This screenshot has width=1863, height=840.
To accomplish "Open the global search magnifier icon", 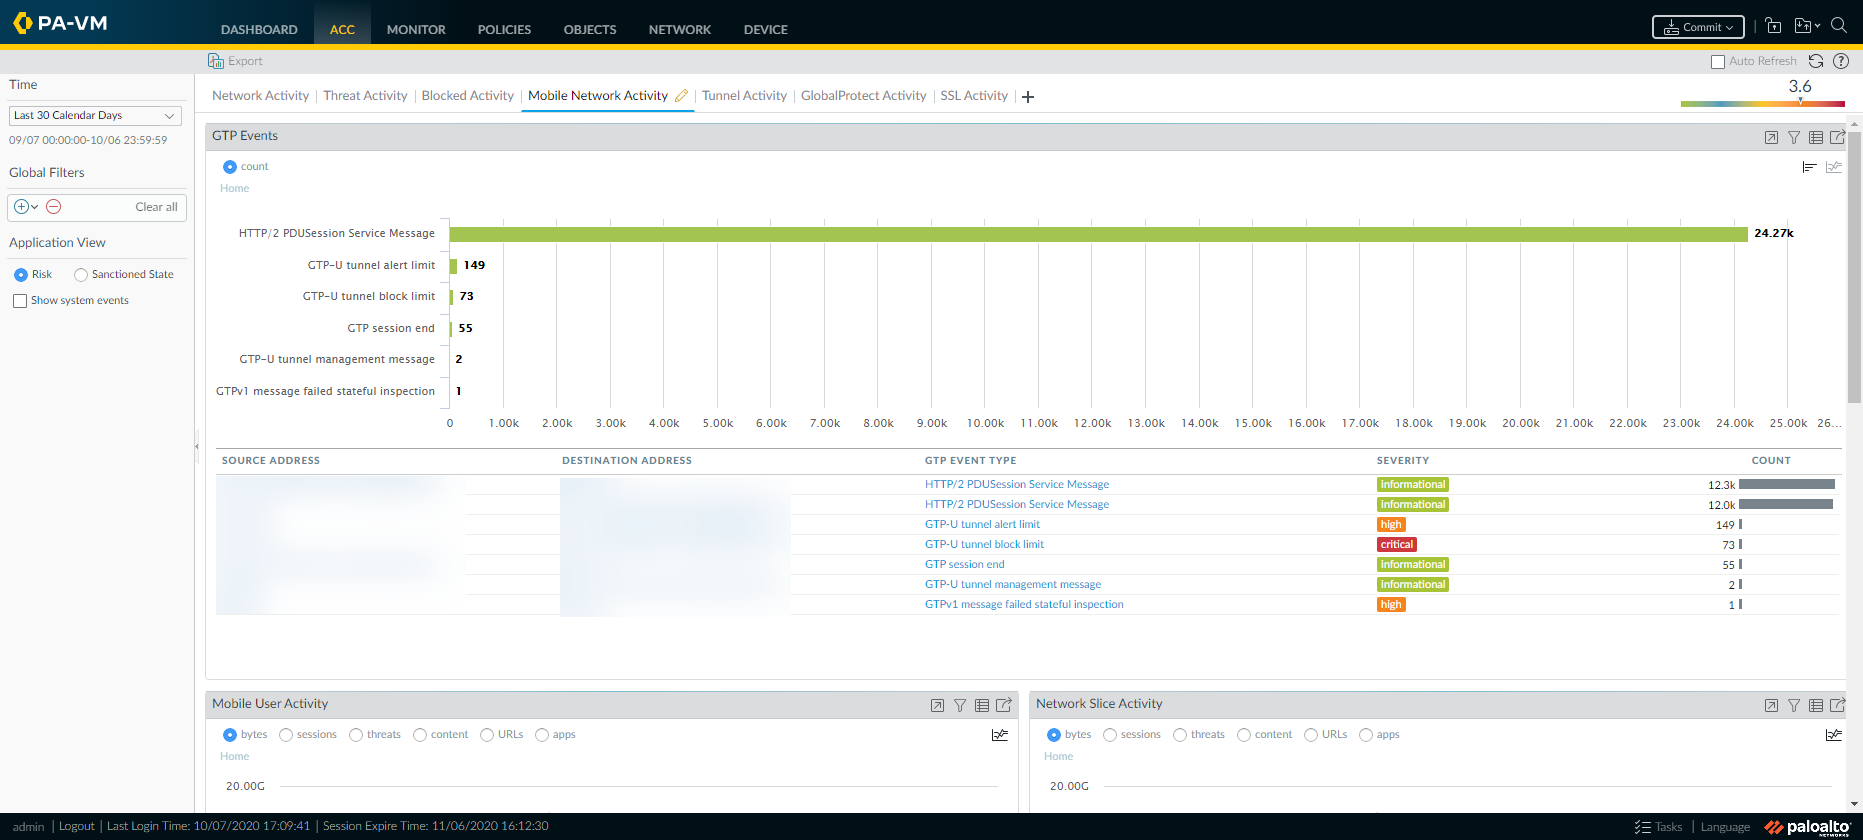I will tap(1838, 27).
